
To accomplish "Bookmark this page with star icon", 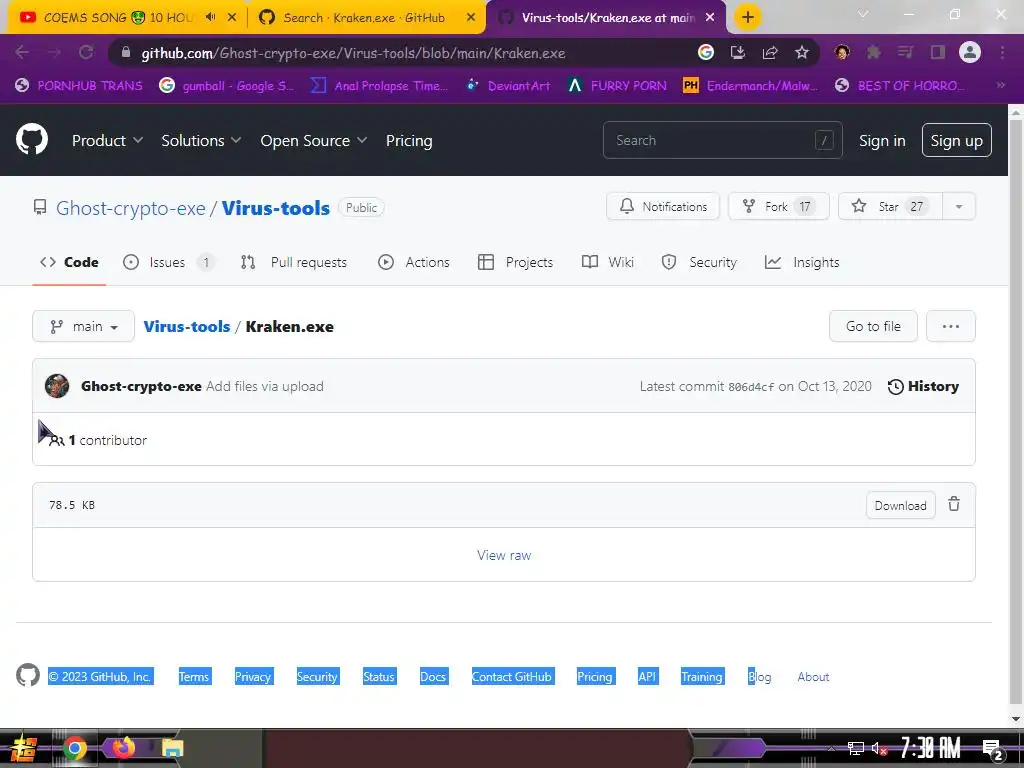I will (x=802, y=52).
